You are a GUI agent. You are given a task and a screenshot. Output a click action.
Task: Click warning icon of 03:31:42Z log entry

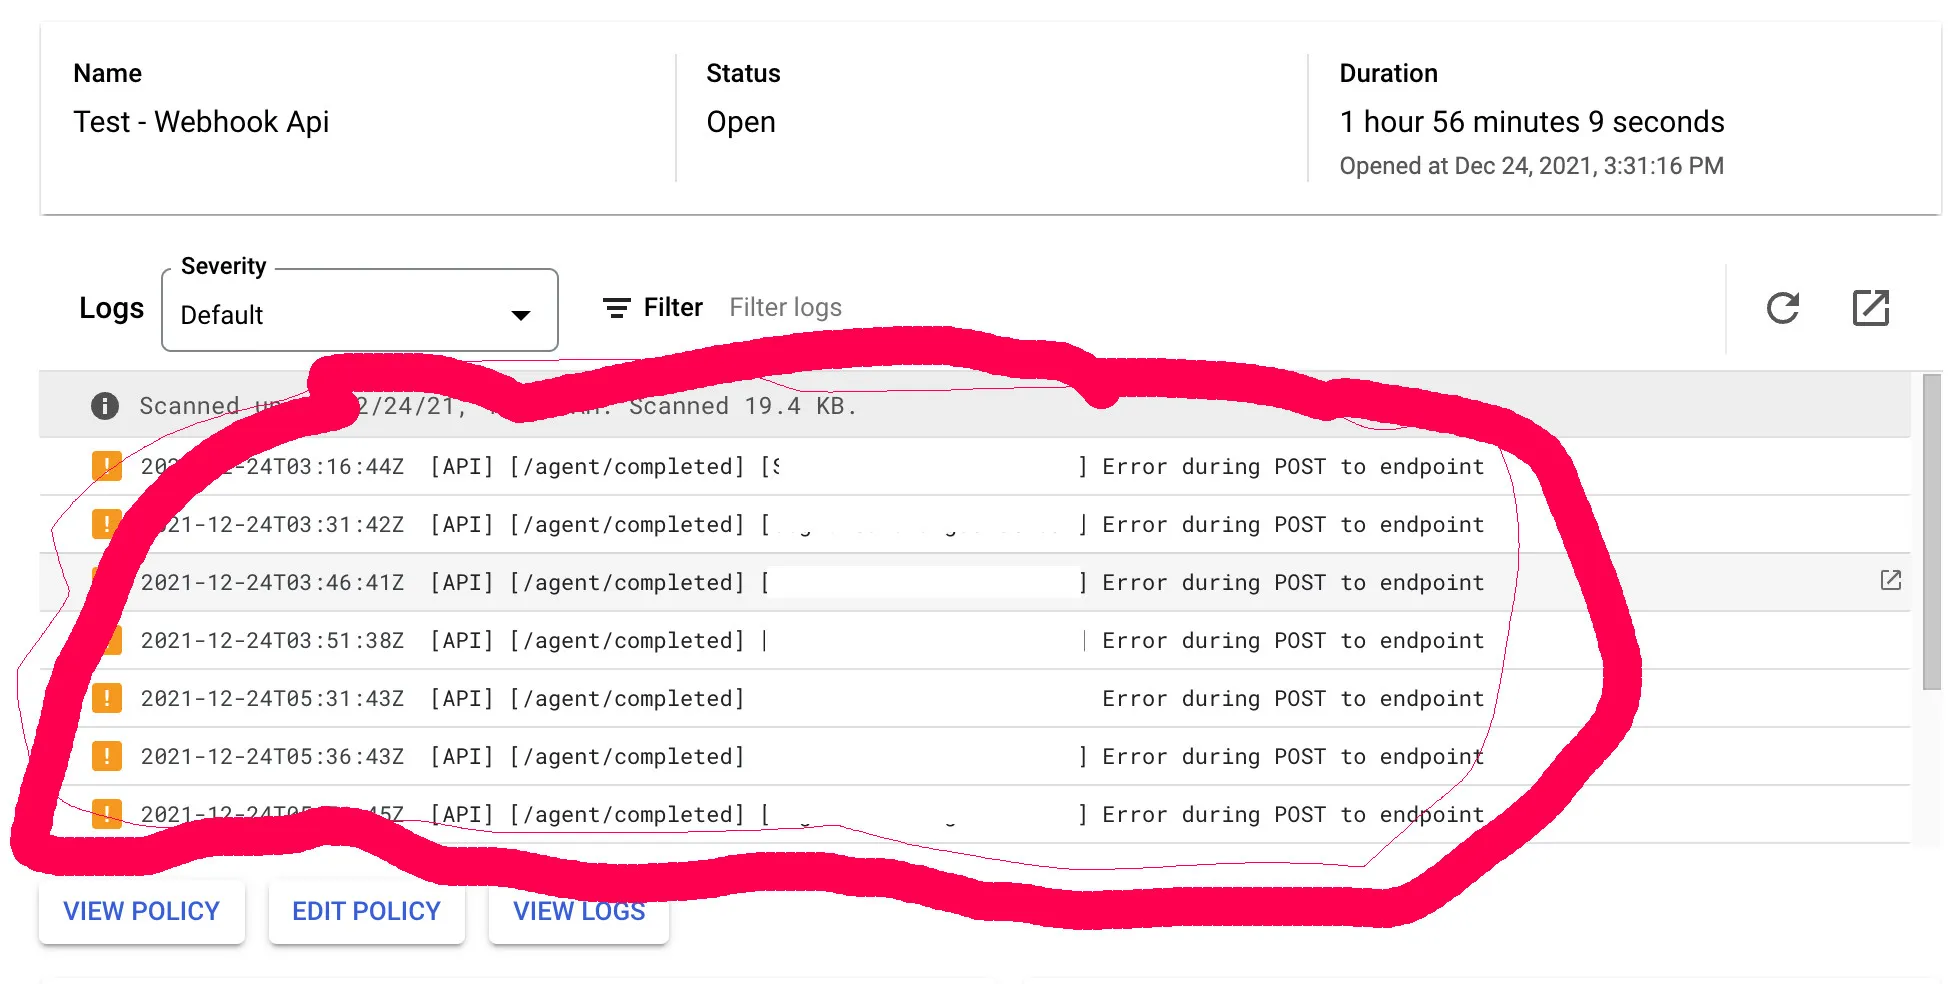(x=105, y=523)
